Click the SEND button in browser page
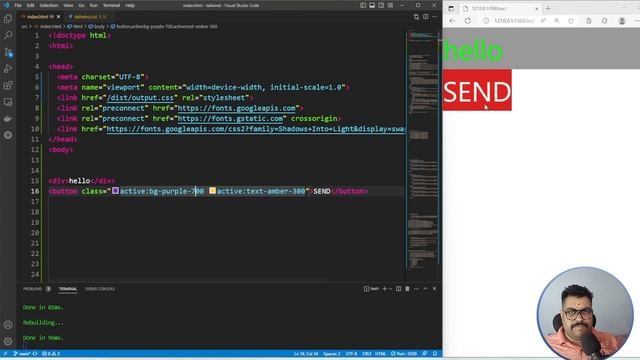Screen dimensions: 640x360 click(477, 90)
